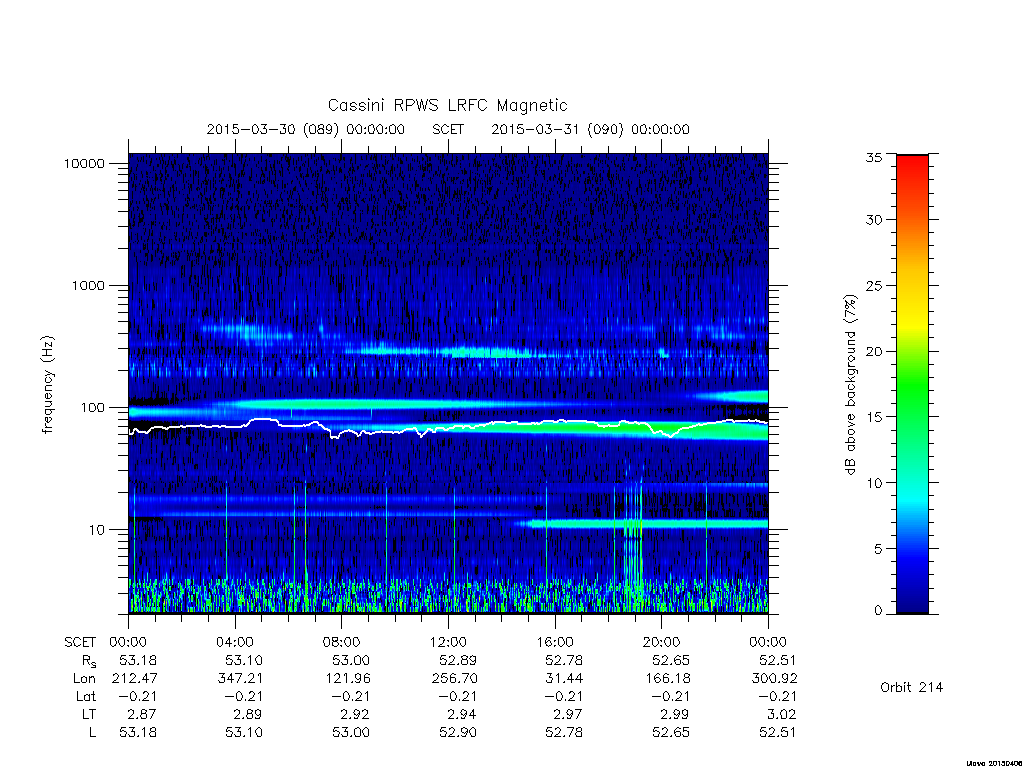
Task: Click the '16:00' time tick label
Action: 555,642
